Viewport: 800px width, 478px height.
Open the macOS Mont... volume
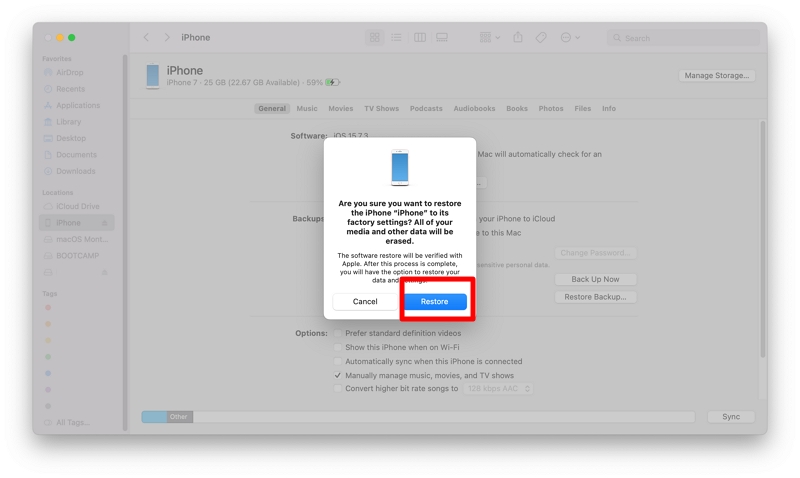coord(82,239)
